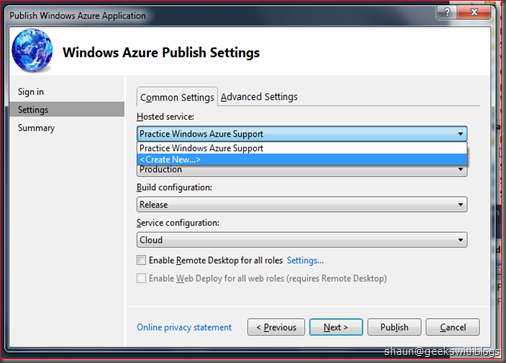This screenshot has height=363, width=506.
Task: Click the < Previous button
Action: (x=276, y=327)
